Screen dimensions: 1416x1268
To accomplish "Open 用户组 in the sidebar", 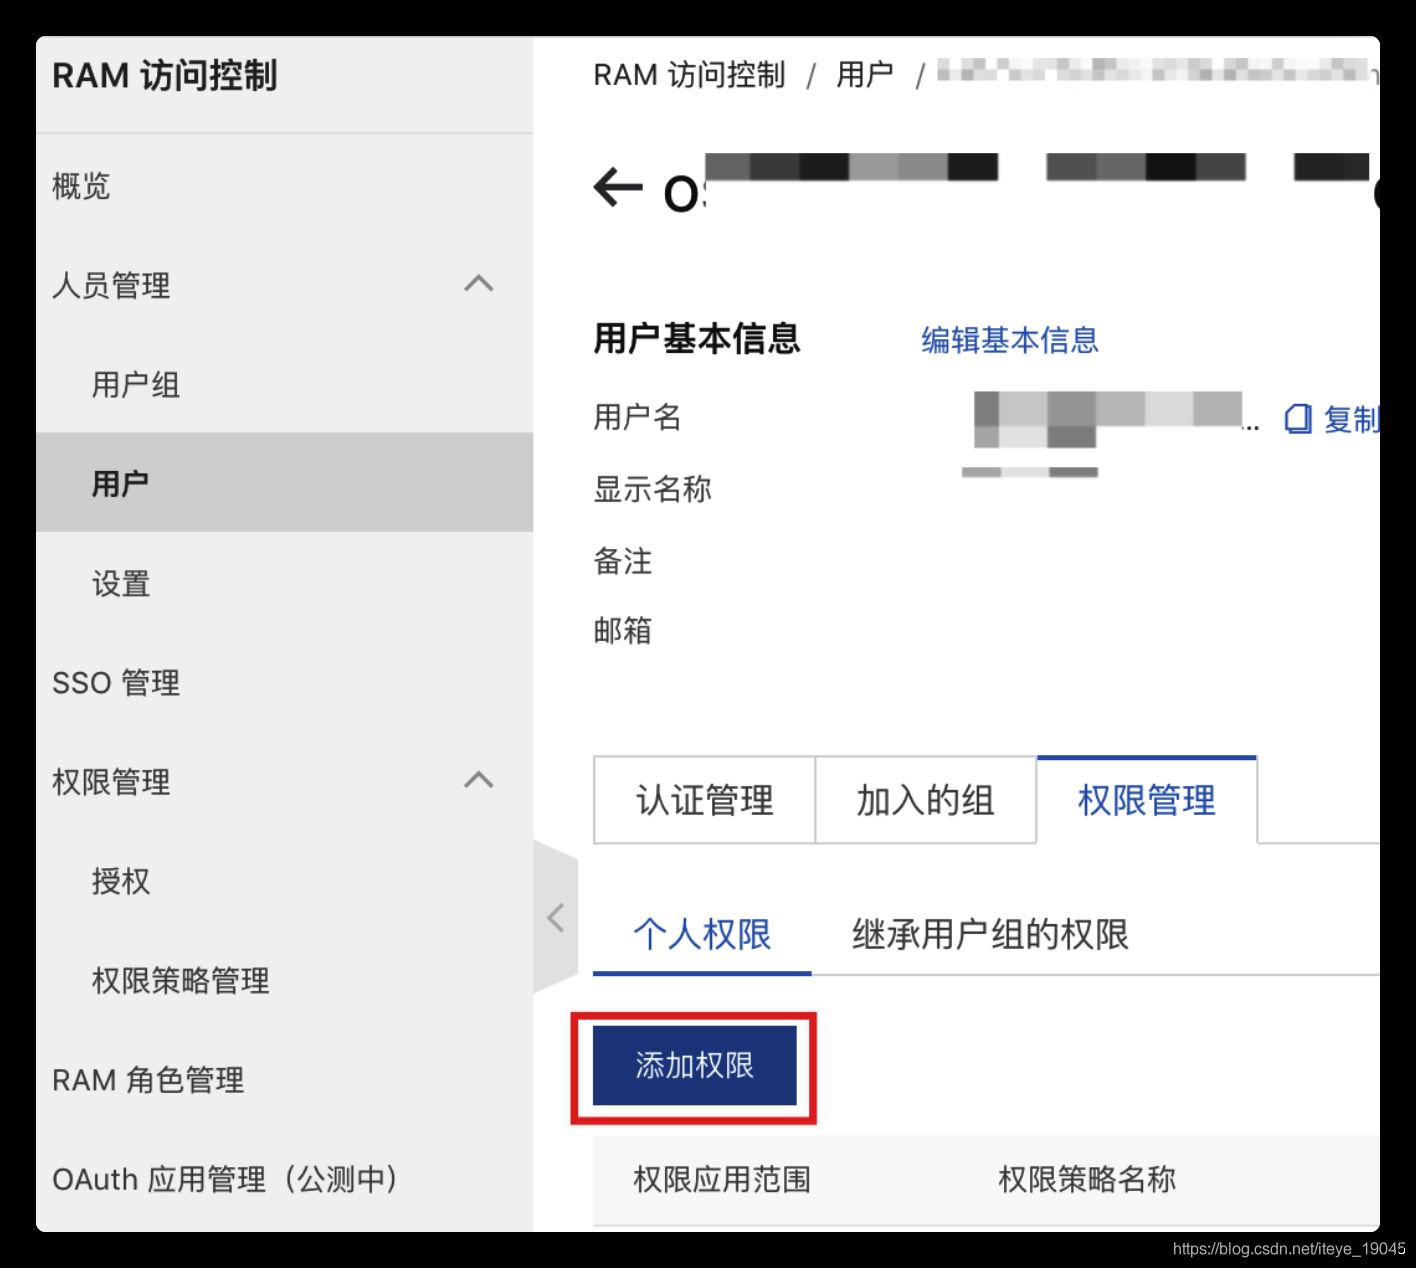I will pyautogui.click(x=135, y=385).
